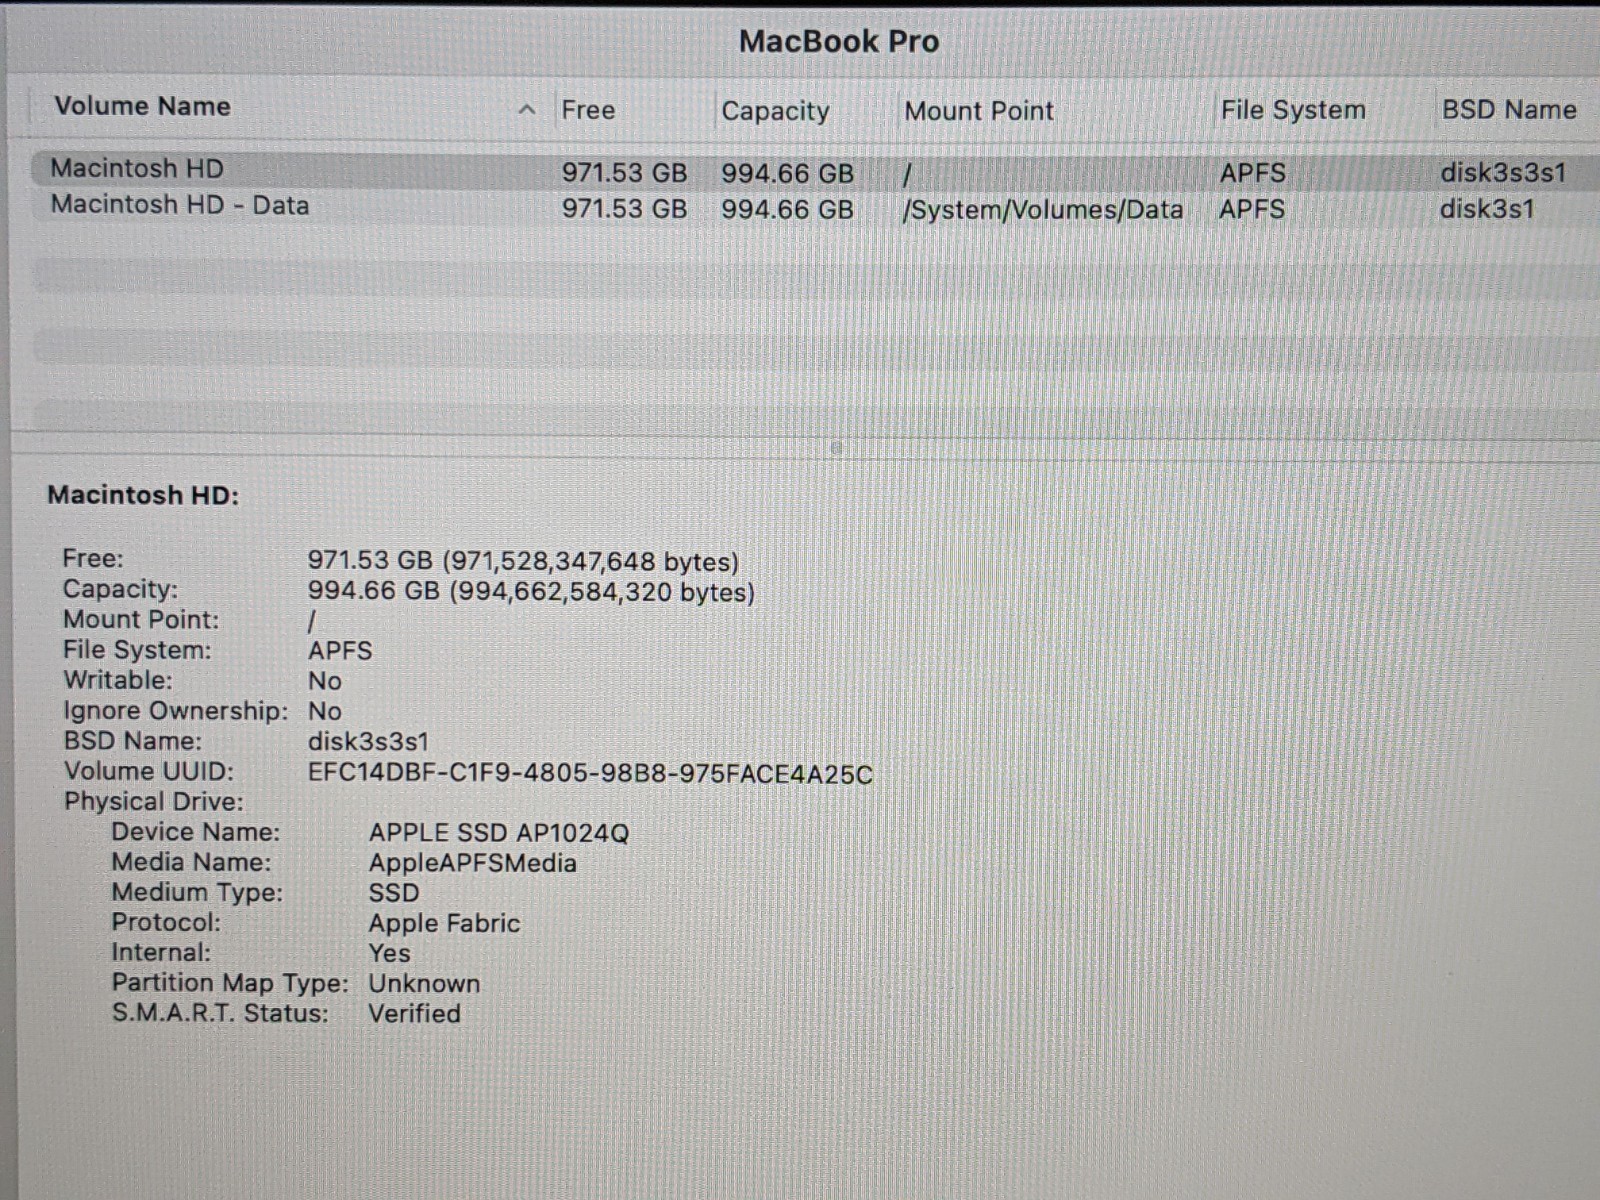Click device name APPLE SSD AP1024Q
Screen dimensions: 1600x1200
(499, 833)
